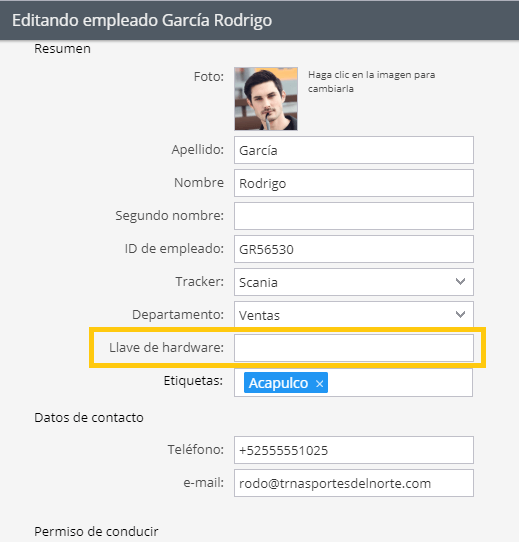Edit the Teléfono field +52555551025
This screenshot has height=542, width=519.
point(354,450)
